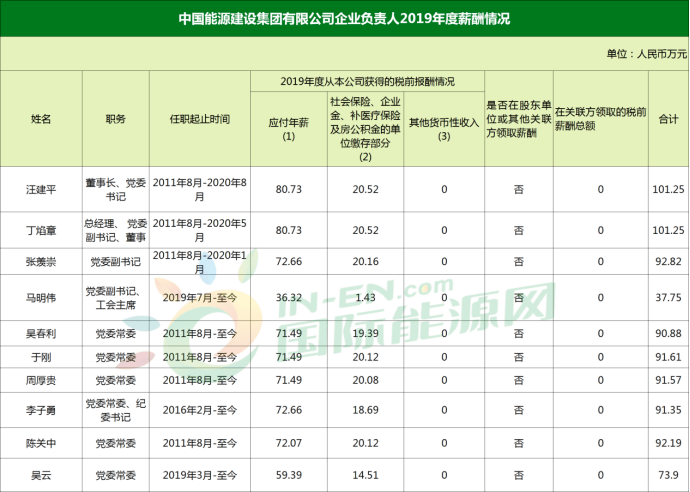The width and height of the screenshot is (690, 492).
Task: Click the 2019年度从本公司获得的税前报酬情况 header
Action: 367,81
